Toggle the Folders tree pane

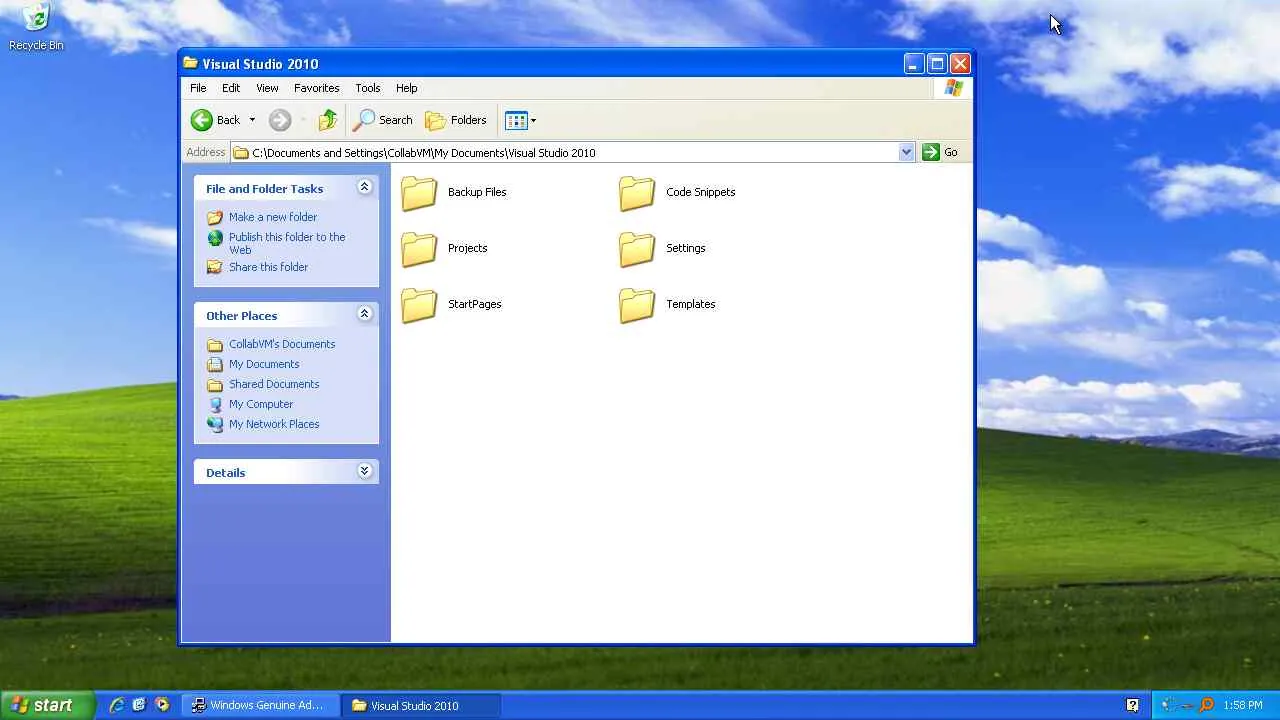tap(456, 120)
